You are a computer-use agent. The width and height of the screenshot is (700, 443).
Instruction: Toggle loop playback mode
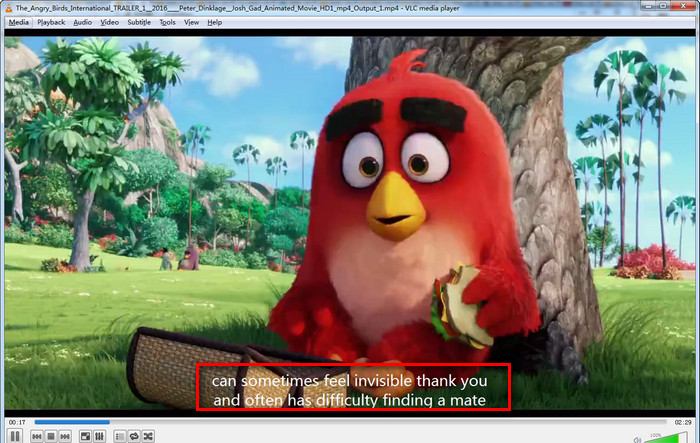(x=134, y=436)
